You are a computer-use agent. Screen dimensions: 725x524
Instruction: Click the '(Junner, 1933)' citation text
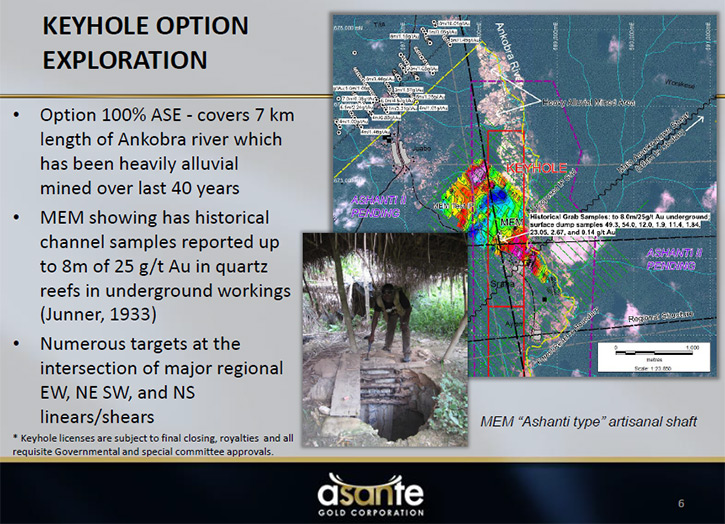tap(98, 314)
